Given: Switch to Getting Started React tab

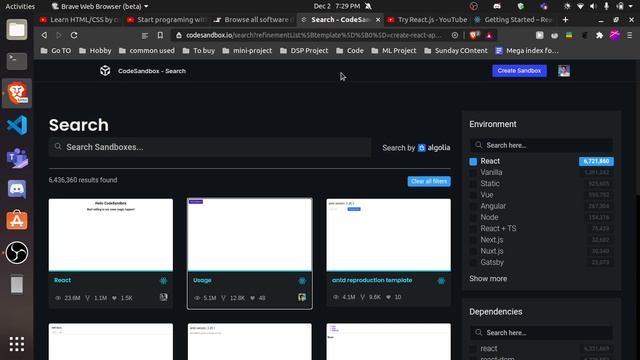Looking at the screenshot, I should tap(514, 20).
